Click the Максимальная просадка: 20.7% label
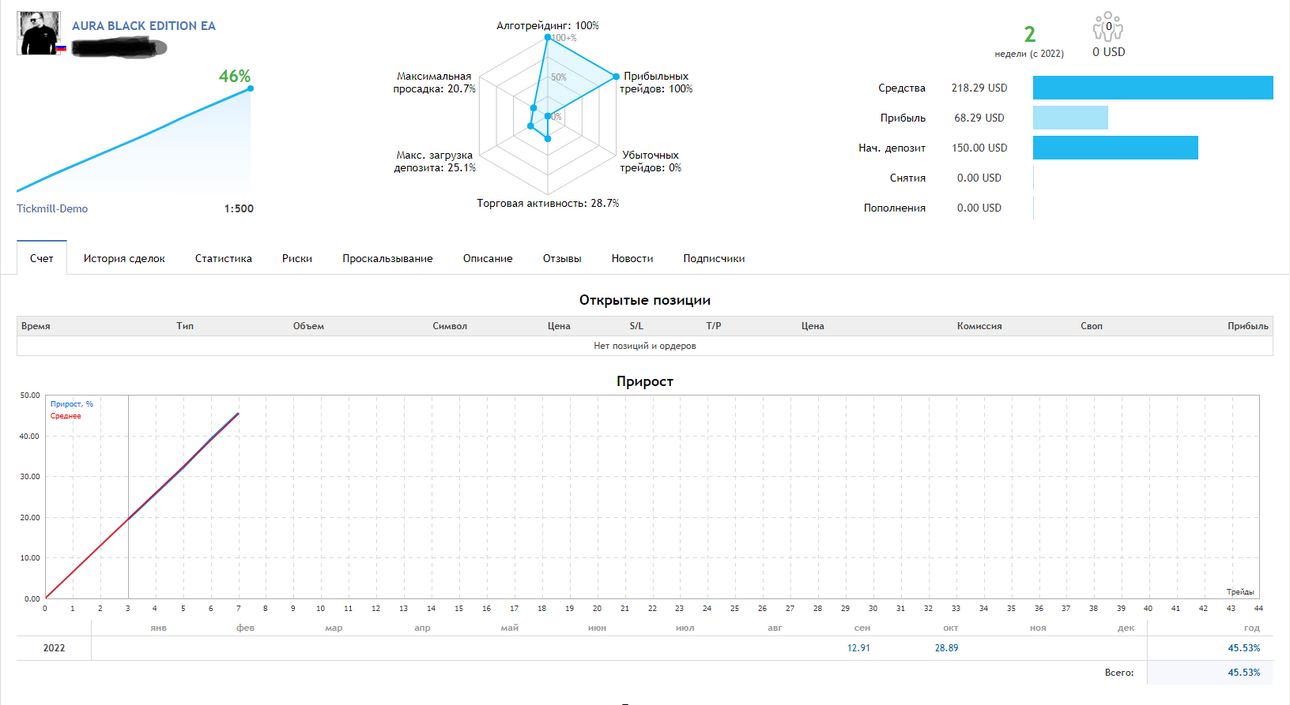 (435, 82)
